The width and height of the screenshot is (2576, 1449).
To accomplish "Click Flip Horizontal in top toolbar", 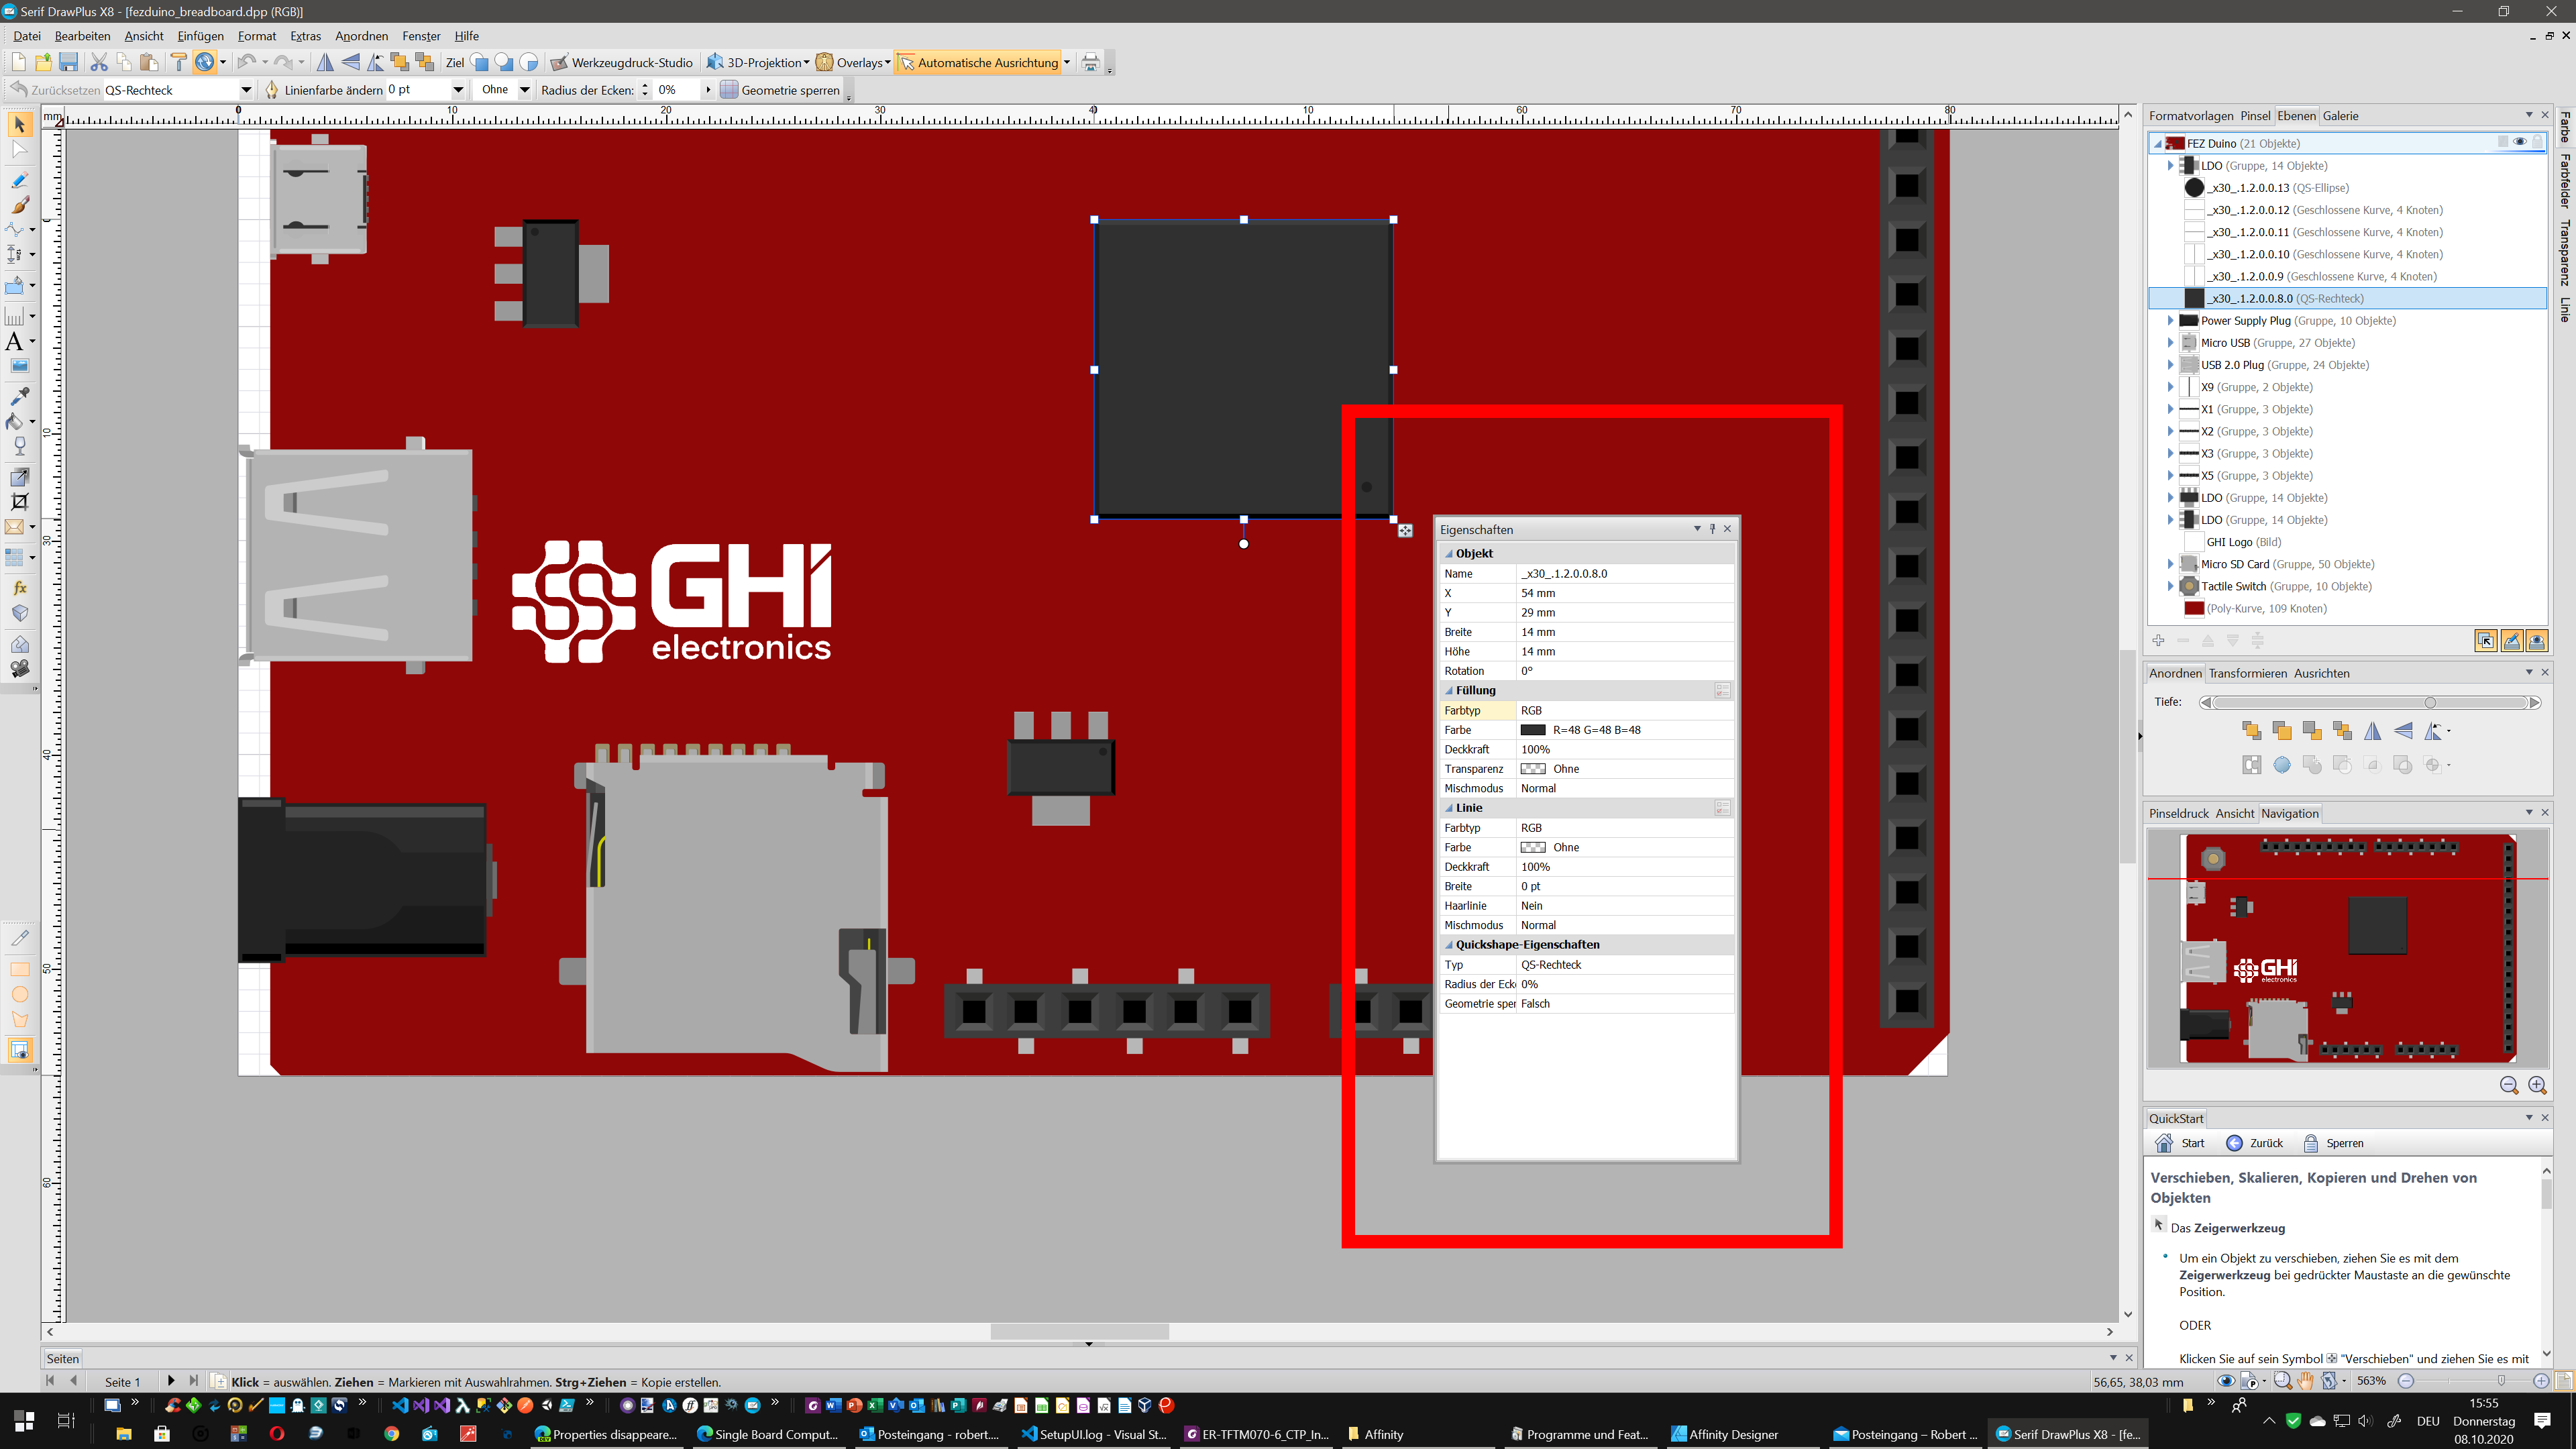I will (325, 62).
